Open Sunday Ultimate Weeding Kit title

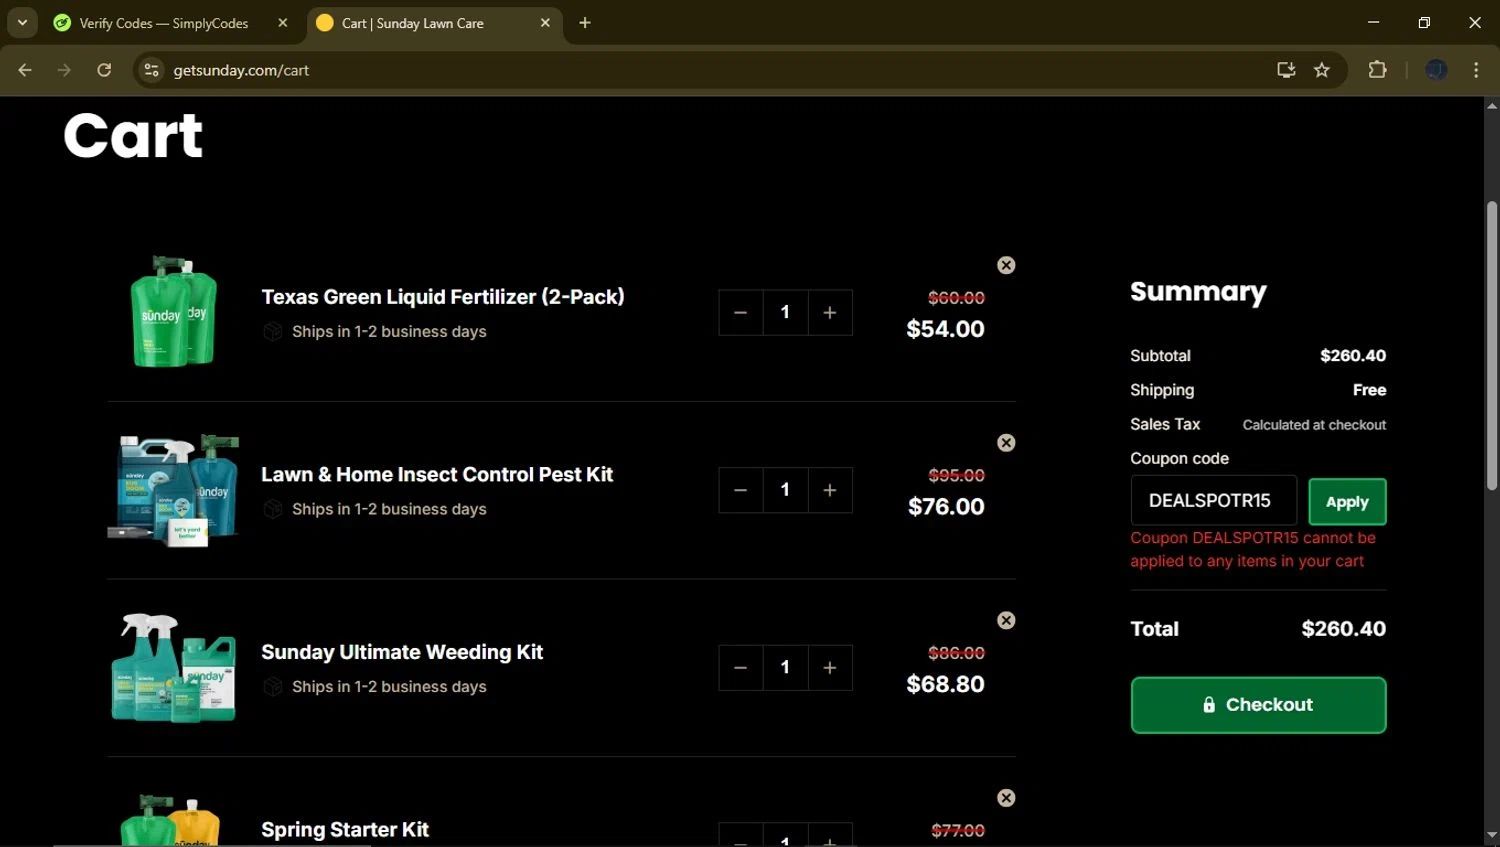click(x=402, y=652)
